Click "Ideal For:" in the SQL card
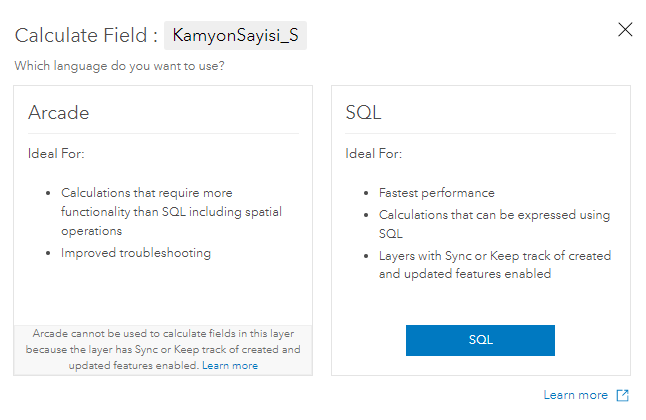Image resolution: width=646 pixels, height=420 pixels. click(374, 154)
